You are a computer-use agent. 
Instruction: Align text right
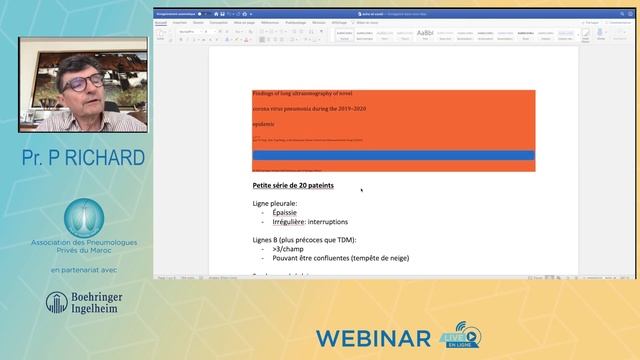click(x=275, y=40)
